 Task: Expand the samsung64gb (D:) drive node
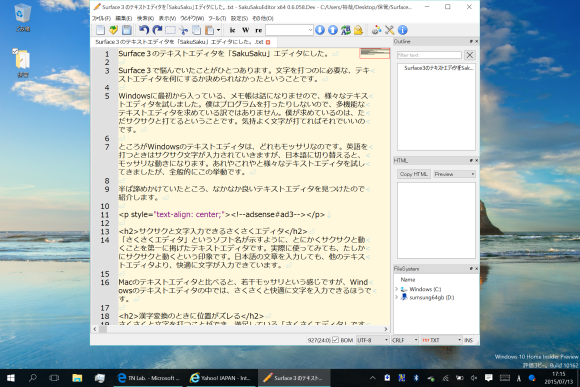tap(397, 297)
